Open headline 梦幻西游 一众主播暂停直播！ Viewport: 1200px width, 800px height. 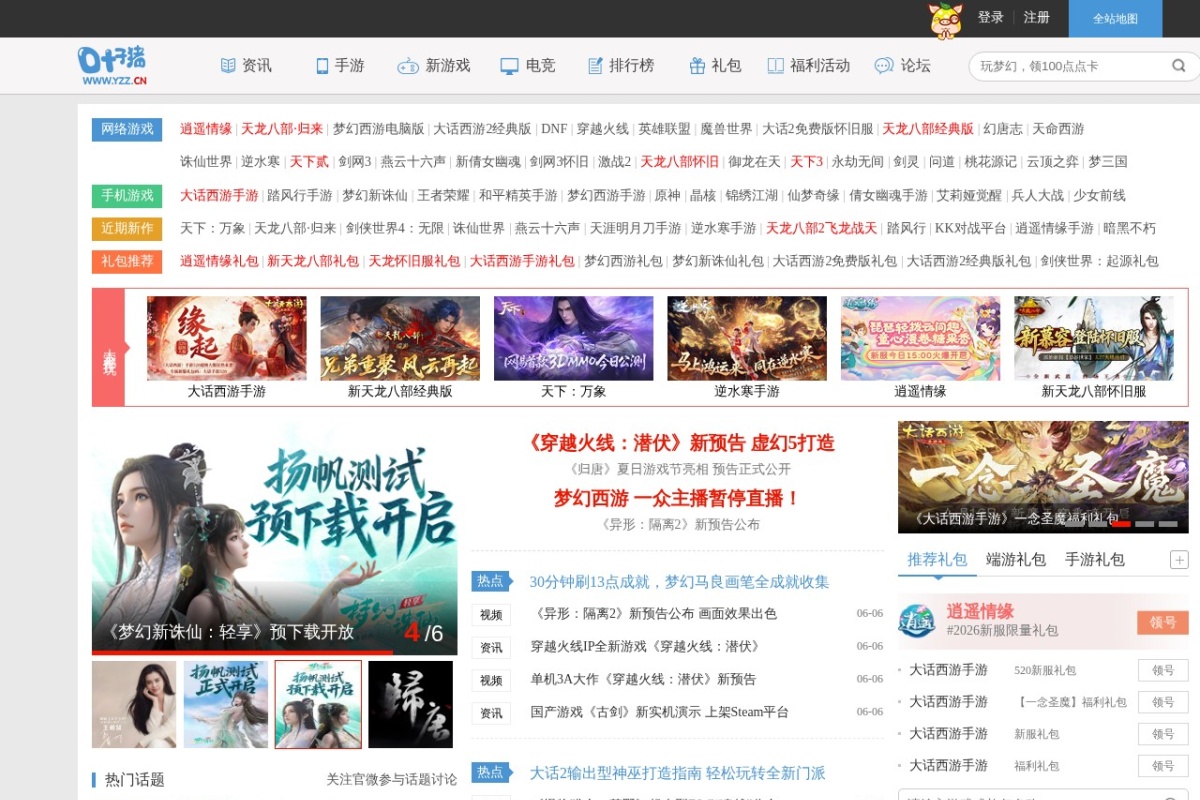coord(677,498)
